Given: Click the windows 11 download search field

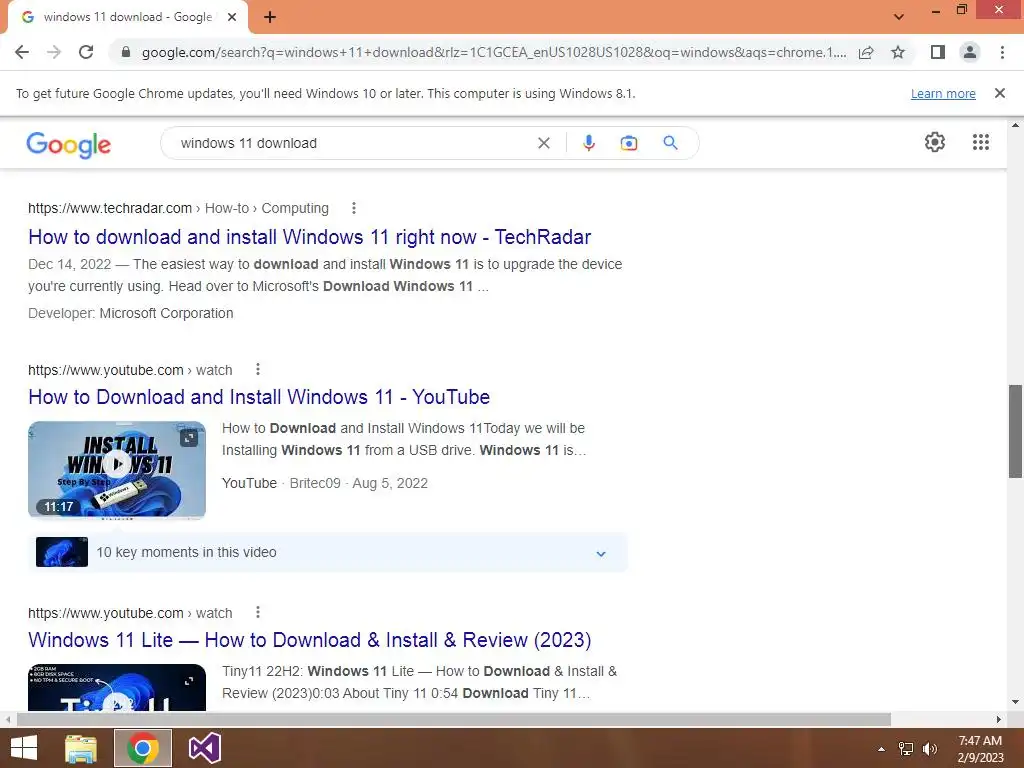Looking at the screenshot, I should click(353, 143).
